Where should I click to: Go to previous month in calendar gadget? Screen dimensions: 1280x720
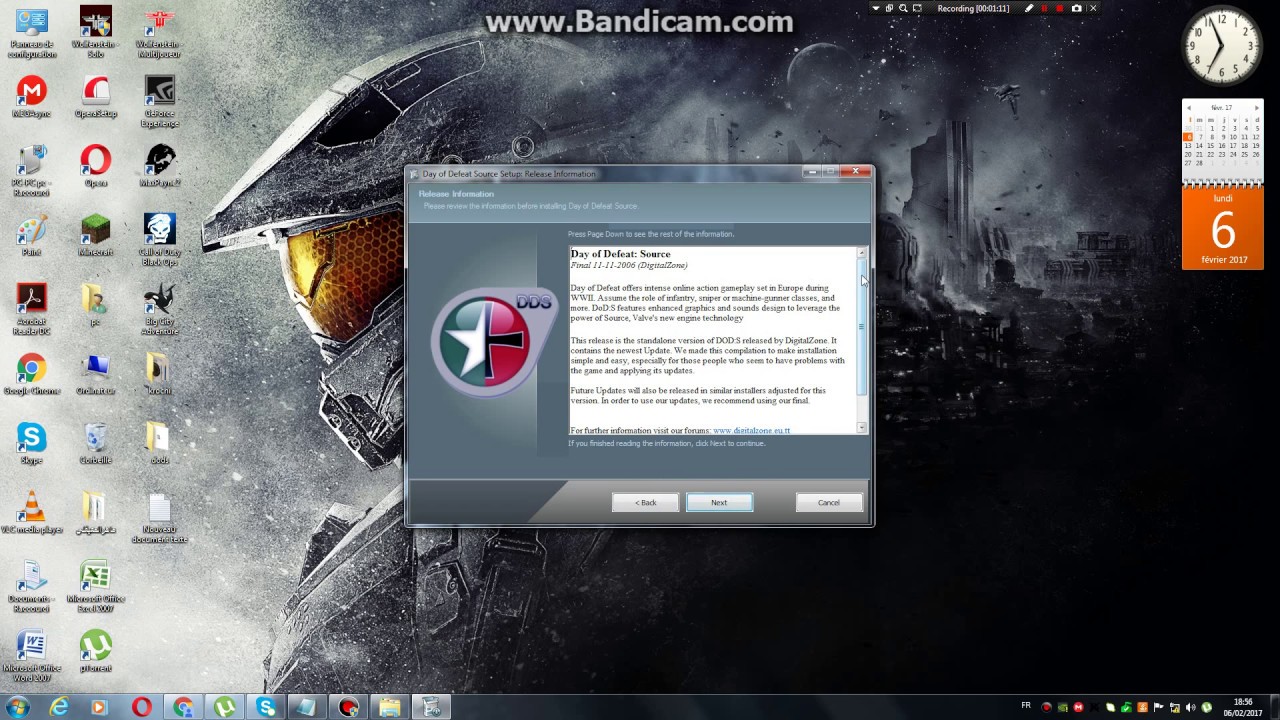pos(1189,107)
